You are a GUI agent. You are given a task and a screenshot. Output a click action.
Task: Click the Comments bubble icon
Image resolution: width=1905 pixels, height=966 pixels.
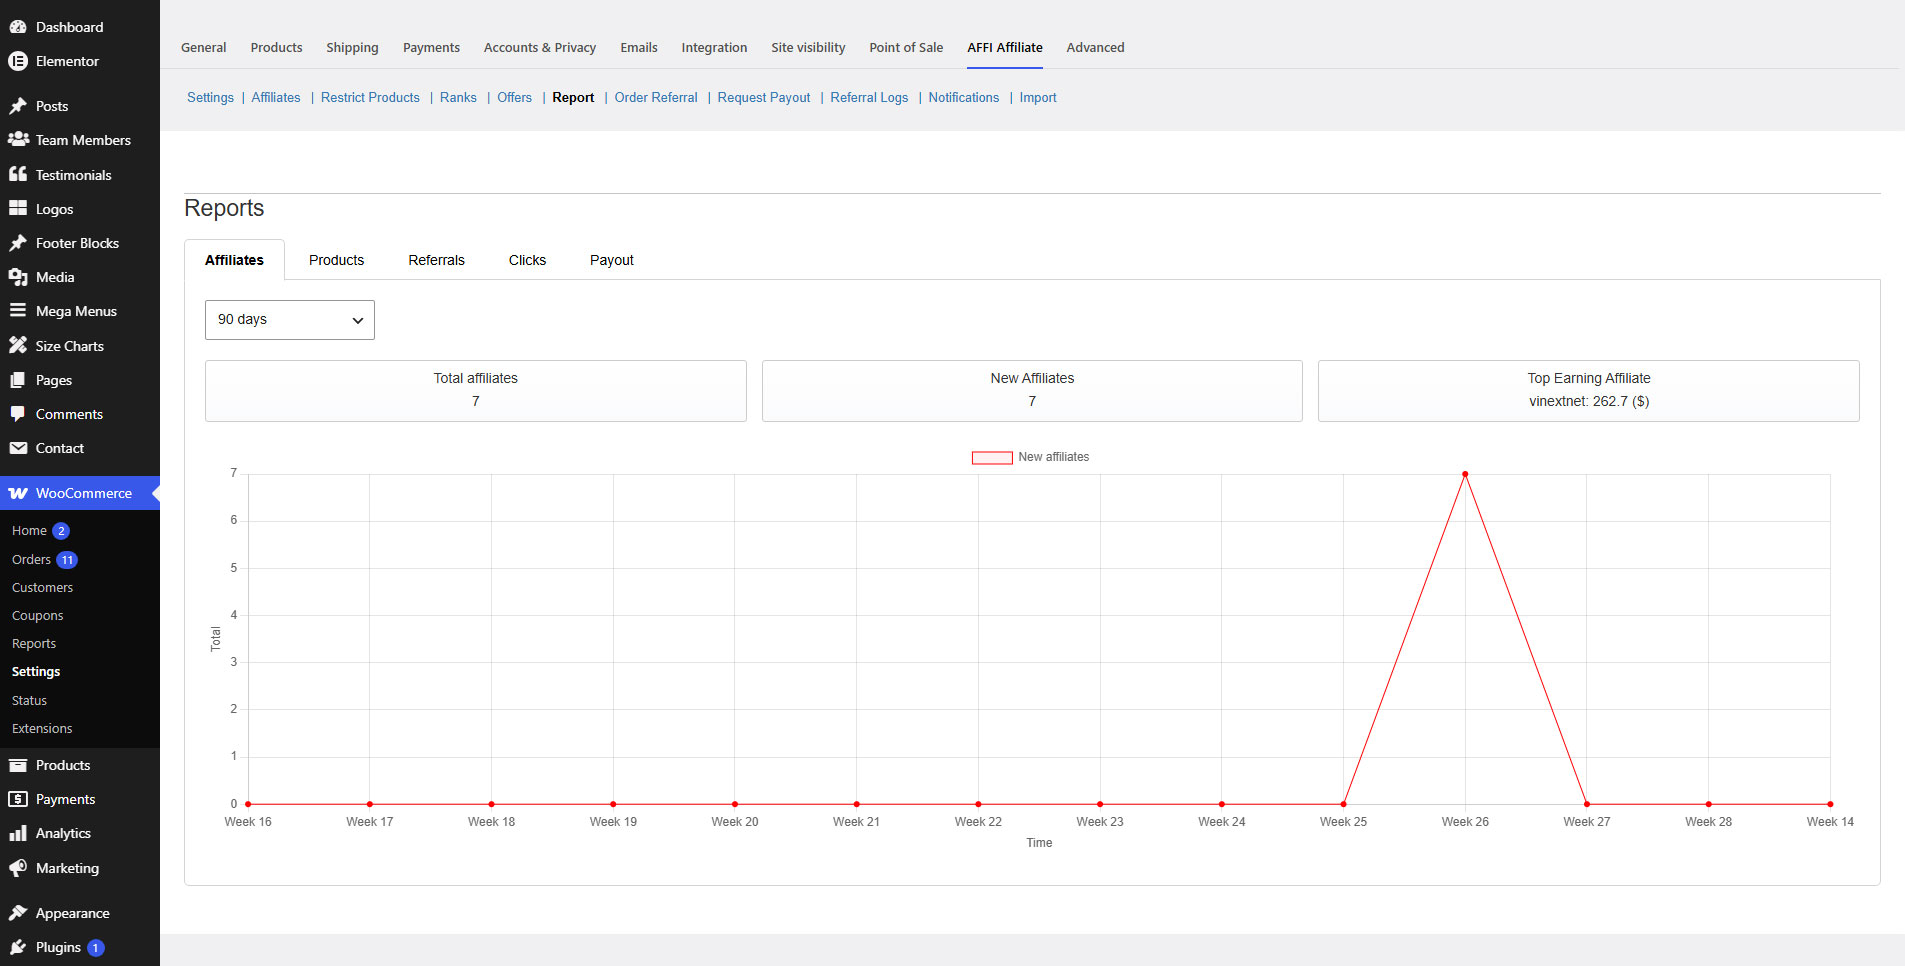(x=18, y=414)
